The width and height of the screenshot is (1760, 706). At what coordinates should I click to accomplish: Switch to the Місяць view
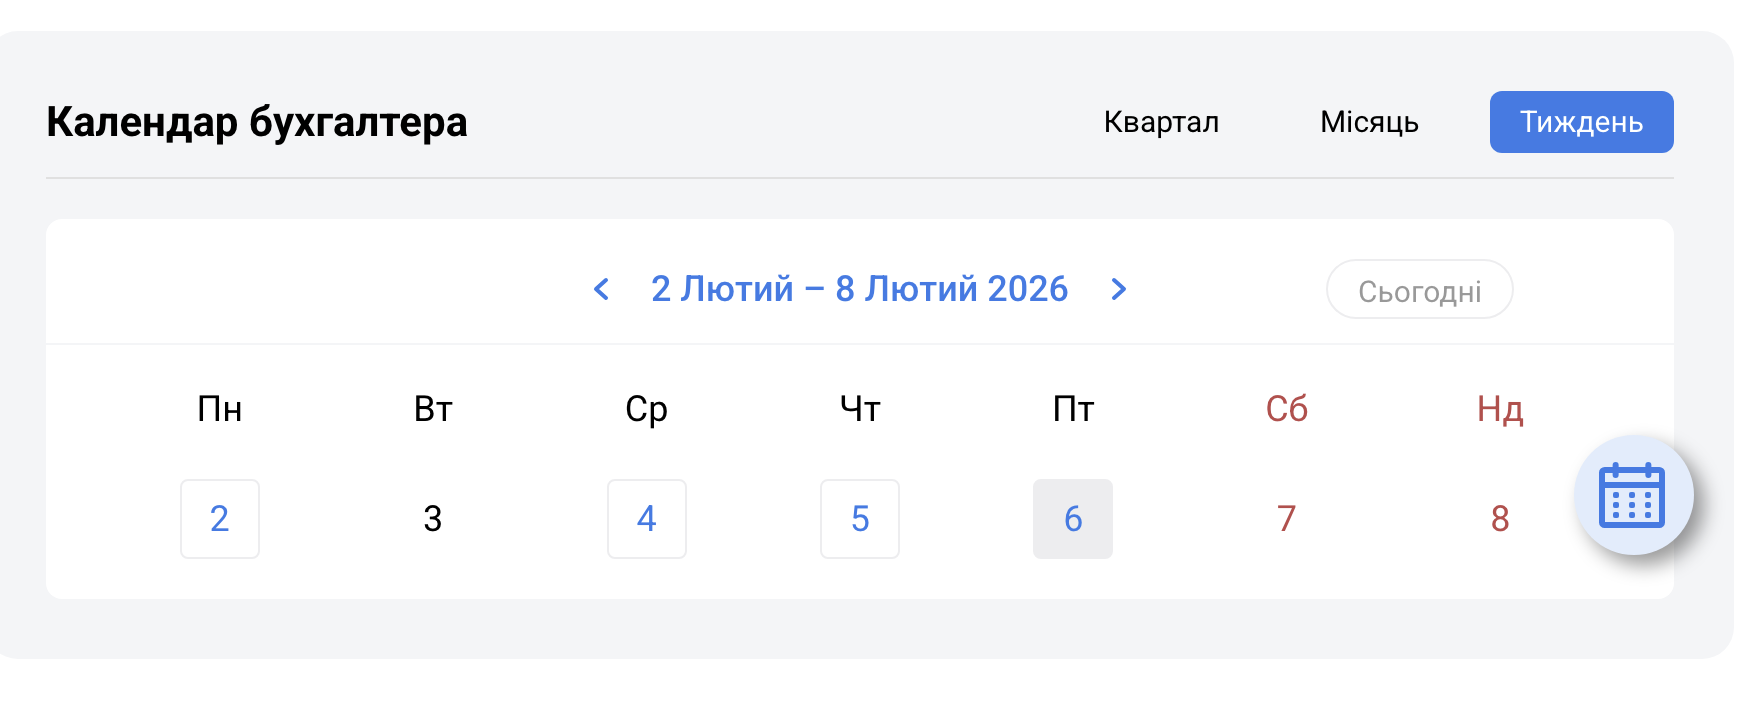(x=1369, y=121)
